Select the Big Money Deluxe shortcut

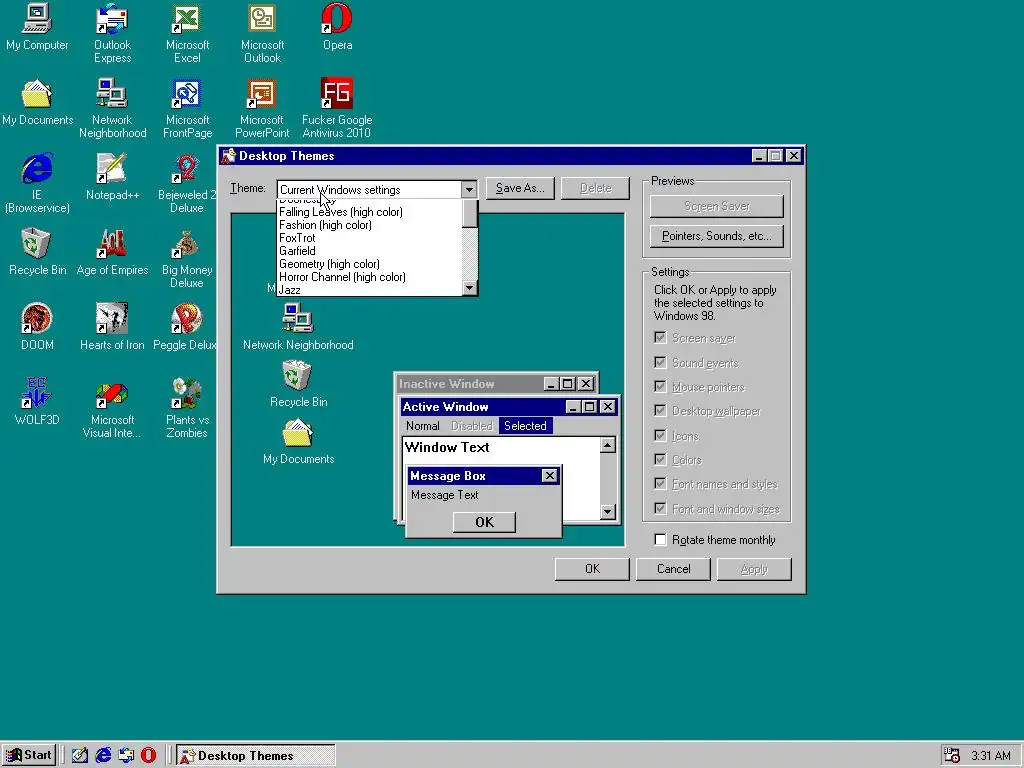point(187,258)
